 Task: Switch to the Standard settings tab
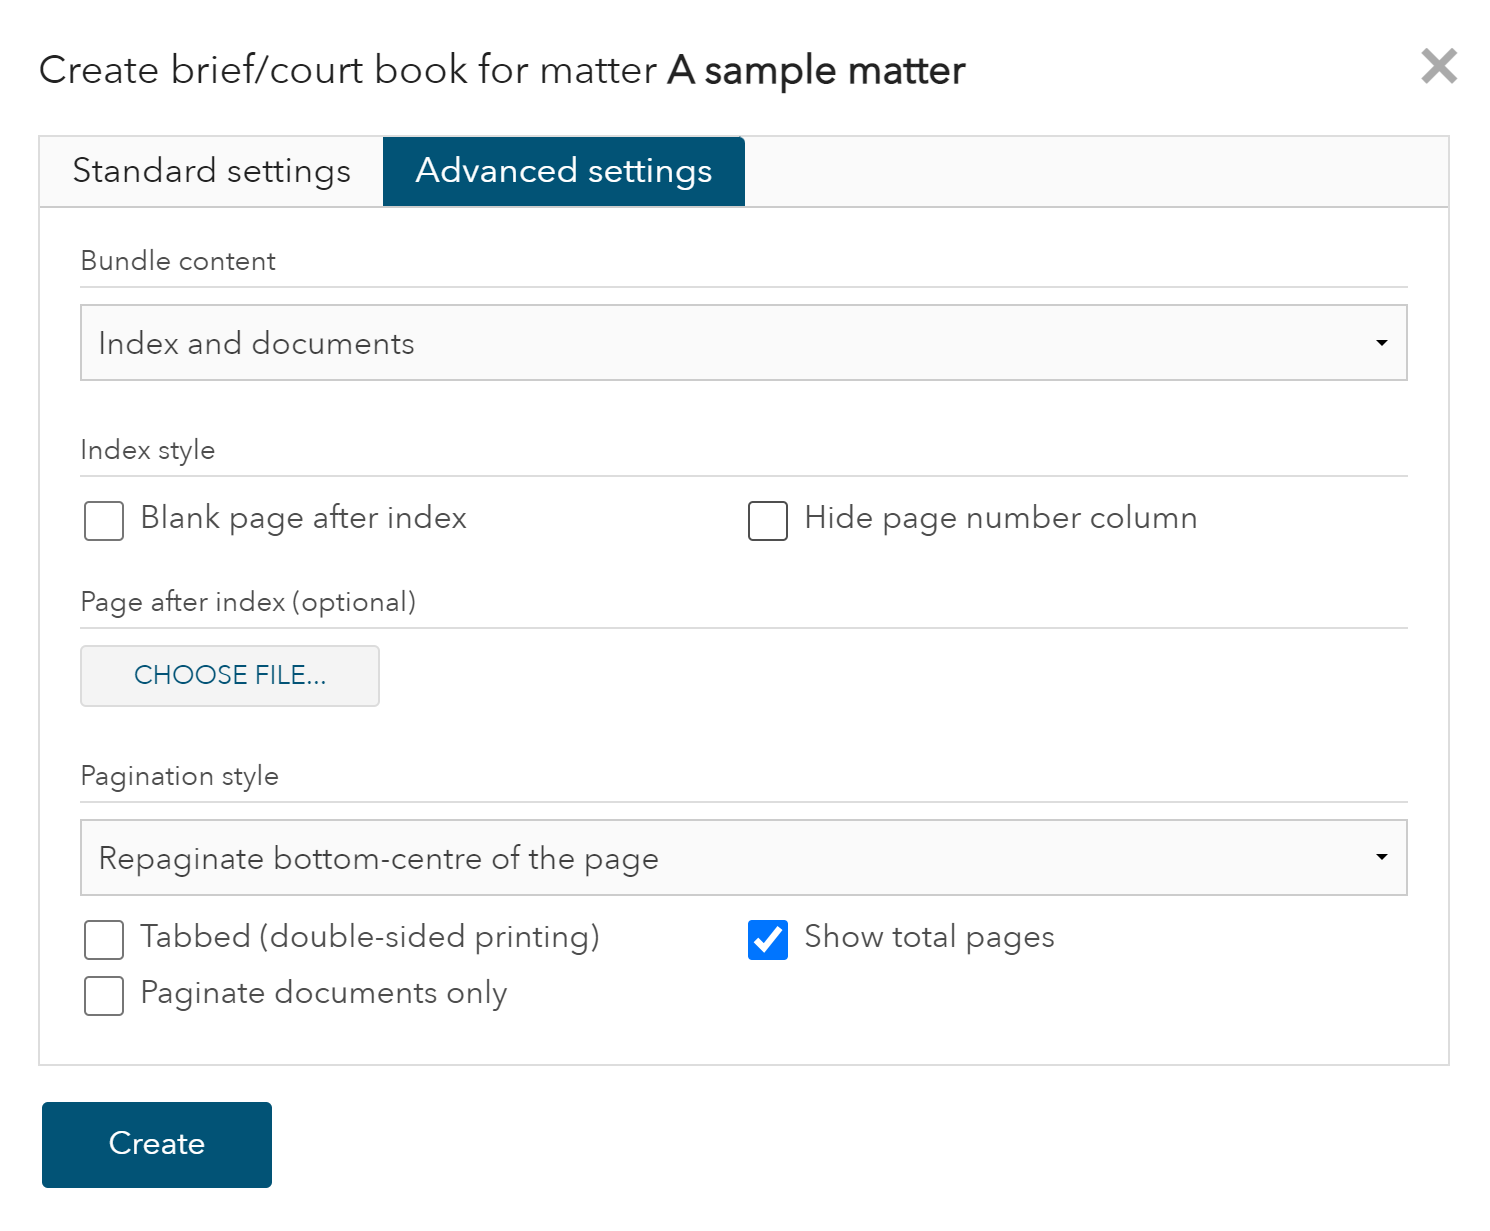click(x=211, y=171)
